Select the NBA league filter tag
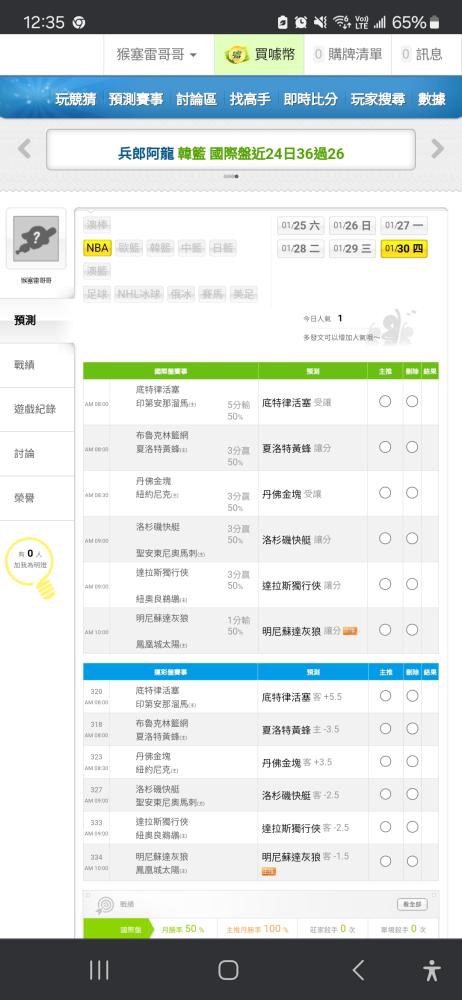Screen dimensions: 462x1000 pyautogui.click(x=98, y=248)
